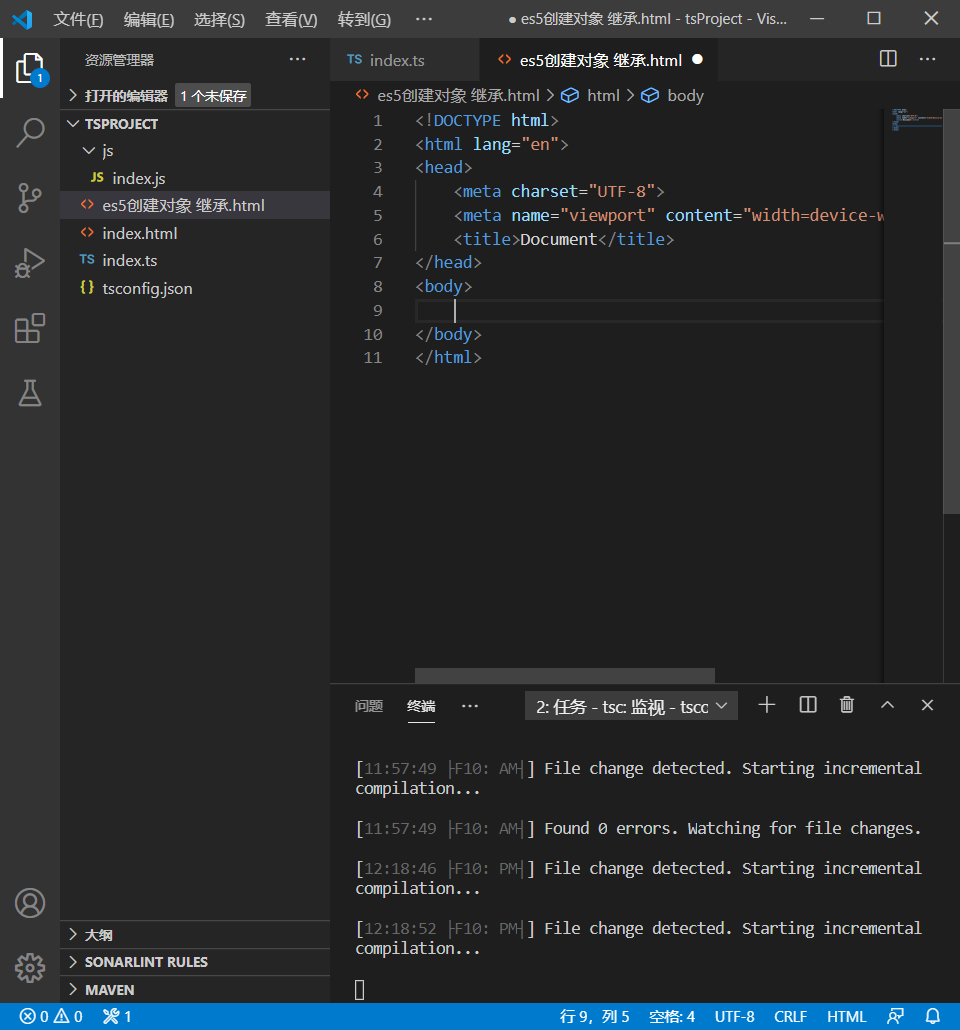Kill terminal with trash icon
The height and width of the screenshot is (1030, 960).
(x=847, y=705)
